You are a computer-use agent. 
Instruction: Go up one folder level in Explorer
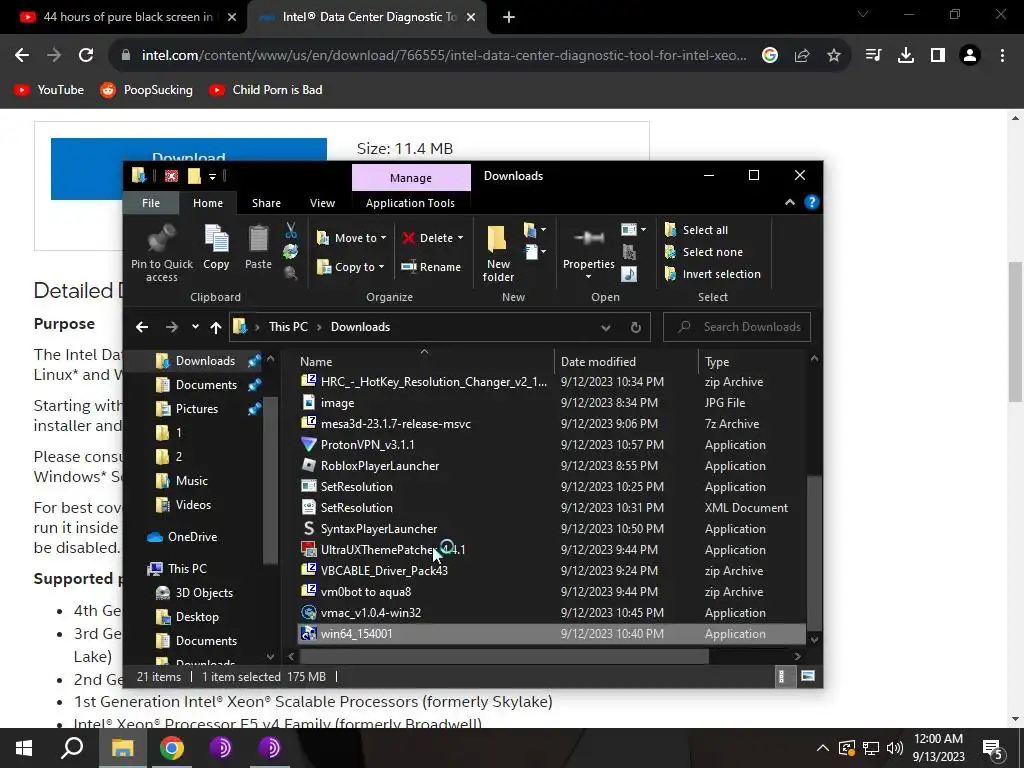click(216, 327)
